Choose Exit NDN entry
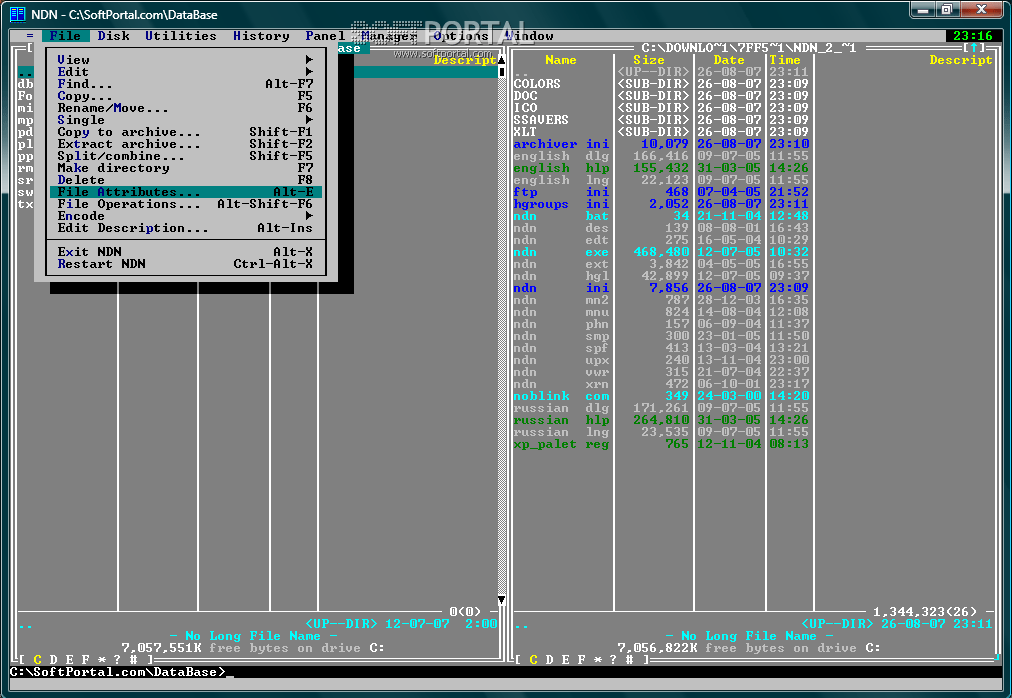Screen dimensions: 1012x698 point(185,252)
